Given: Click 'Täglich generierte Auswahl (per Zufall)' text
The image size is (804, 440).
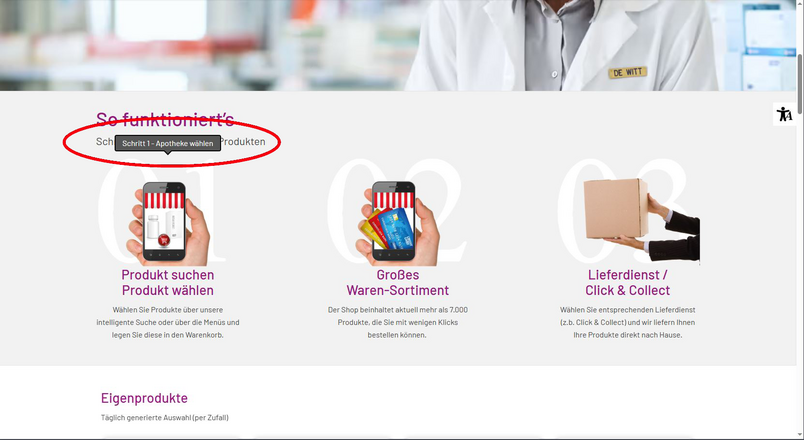Looking at the screenshot, I should tap(165, 418).
